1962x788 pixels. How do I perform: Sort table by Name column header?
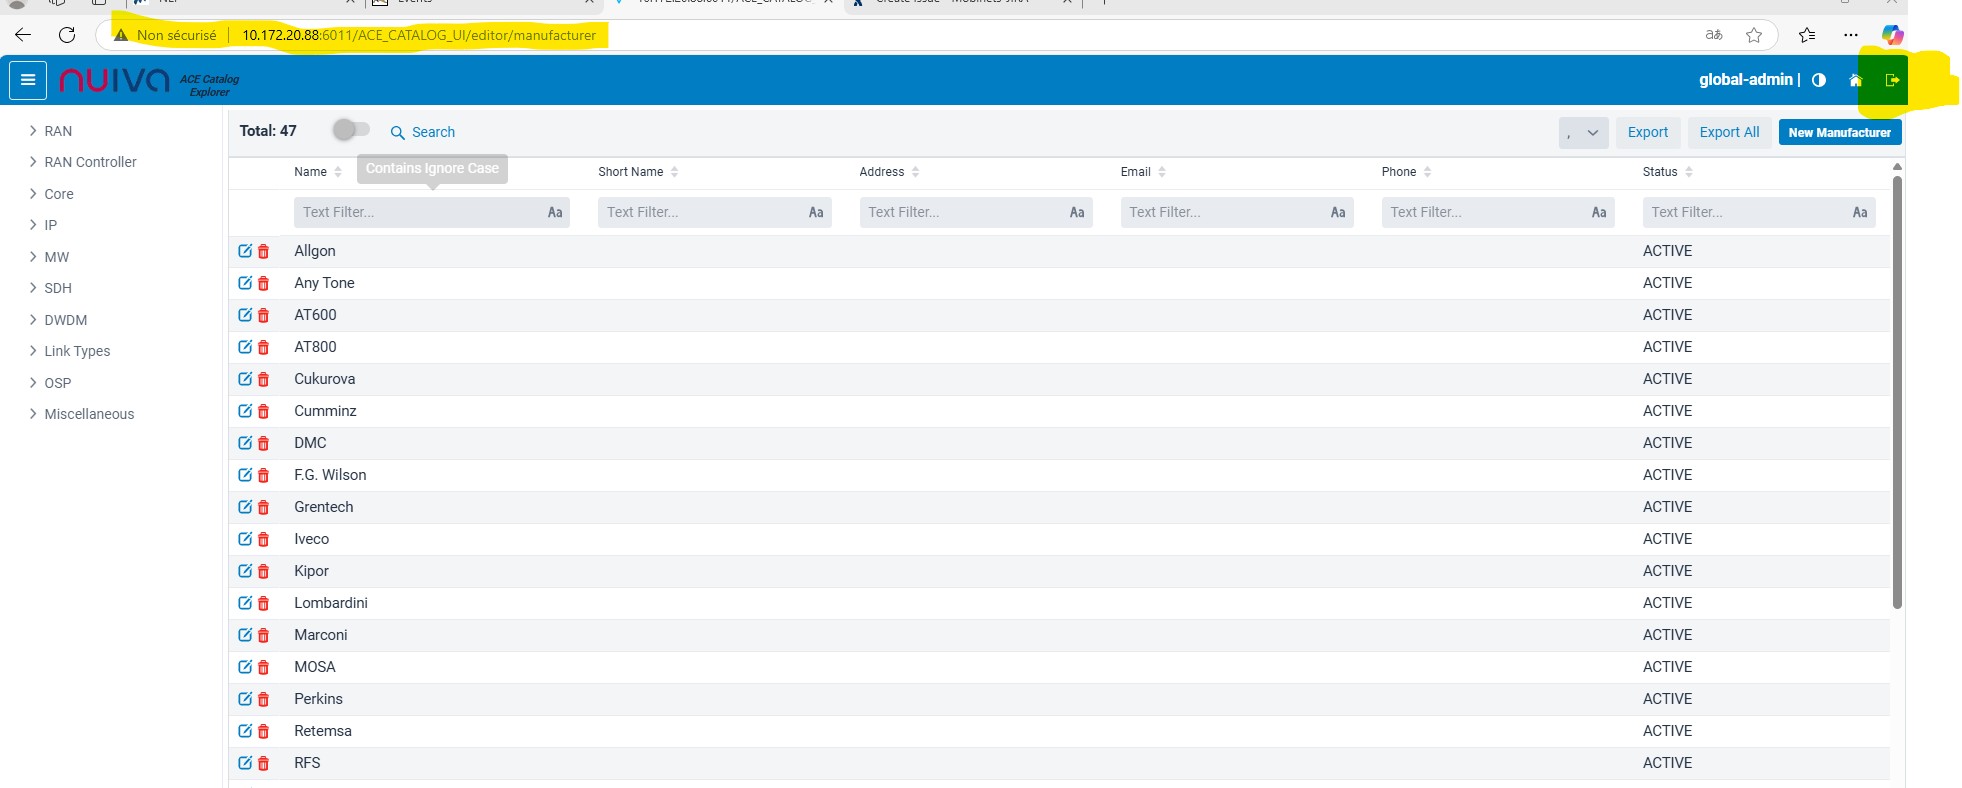coord(312,172)
